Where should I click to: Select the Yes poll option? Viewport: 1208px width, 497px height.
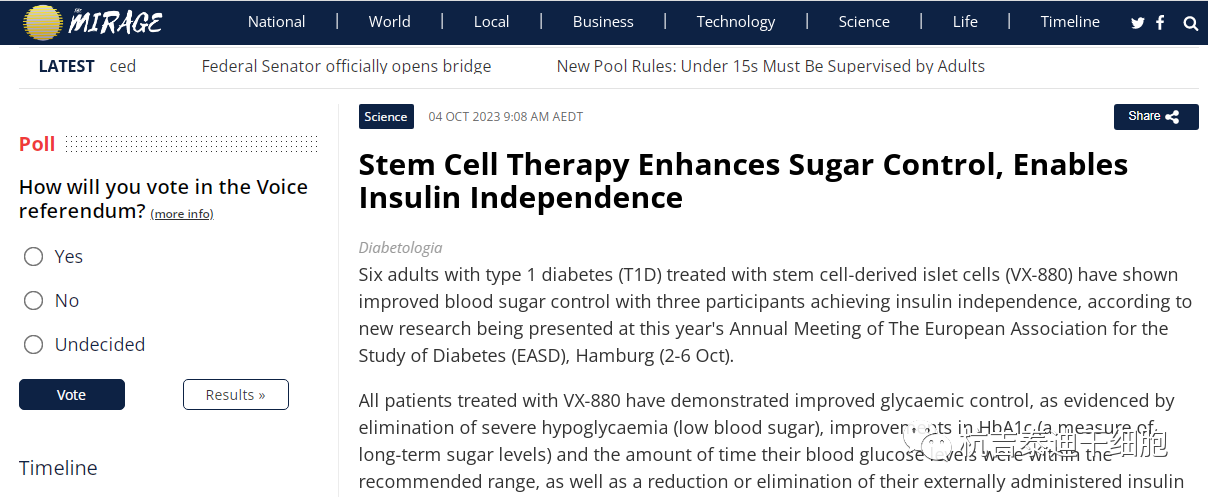34,257
